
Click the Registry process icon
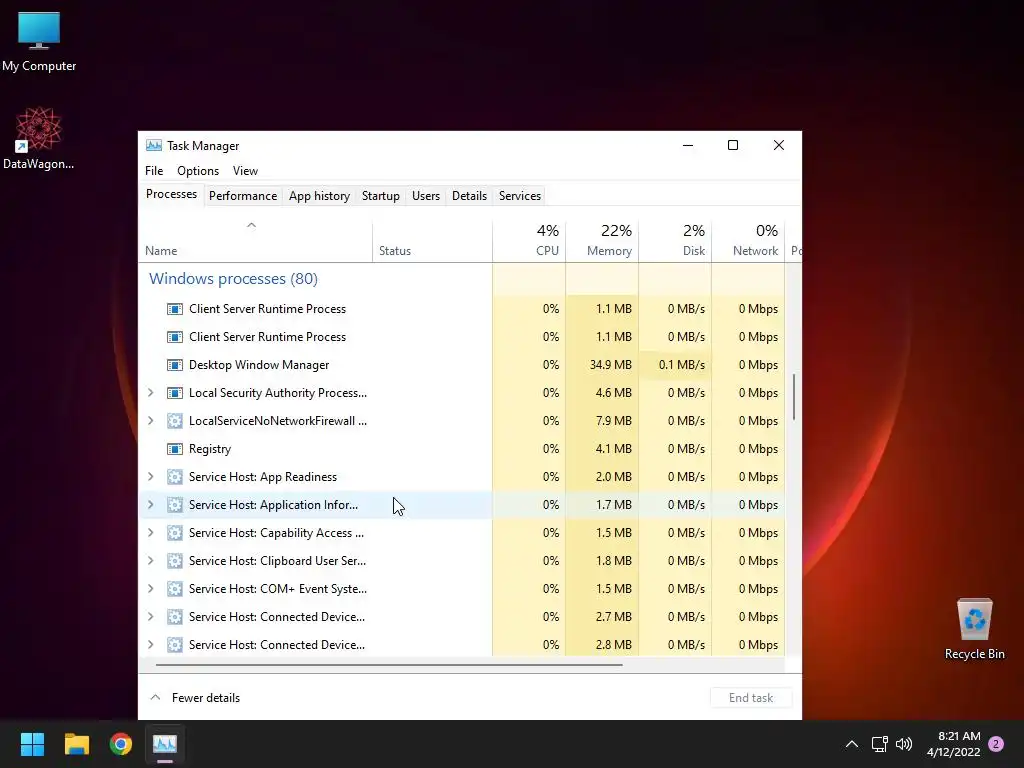tap(174, 449)
